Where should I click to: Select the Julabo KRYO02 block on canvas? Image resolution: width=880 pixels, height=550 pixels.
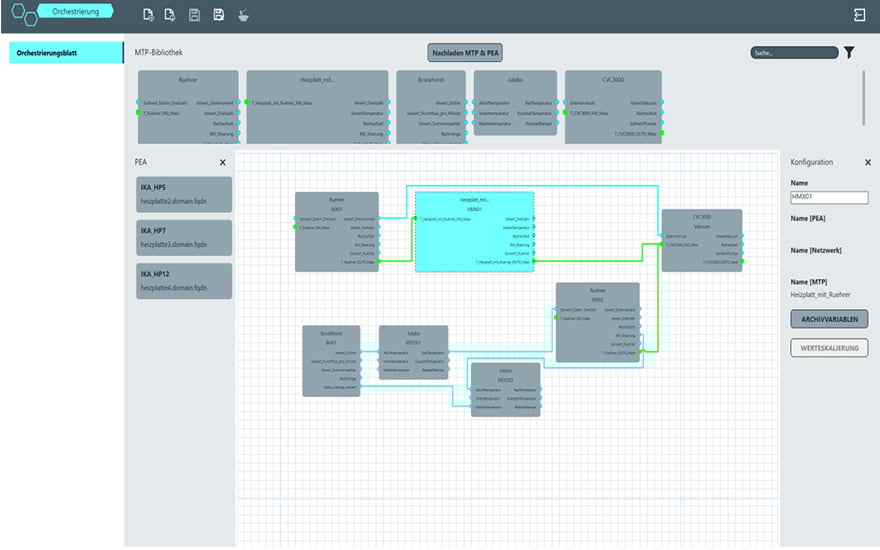click(x=506, y=389)
